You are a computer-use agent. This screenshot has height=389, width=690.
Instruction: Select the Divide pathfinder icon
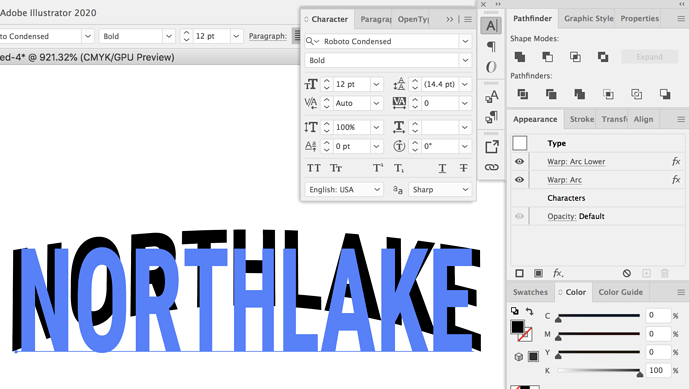523,94
